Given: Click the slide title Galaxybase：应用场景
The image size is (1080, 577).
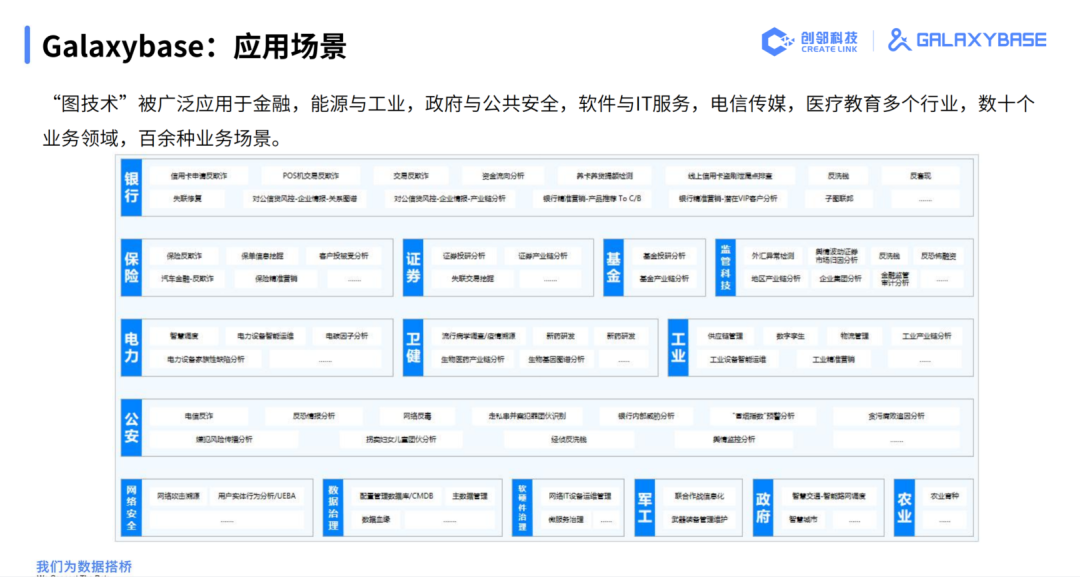Looking at the screenshot, I should (x=194, y=46).
